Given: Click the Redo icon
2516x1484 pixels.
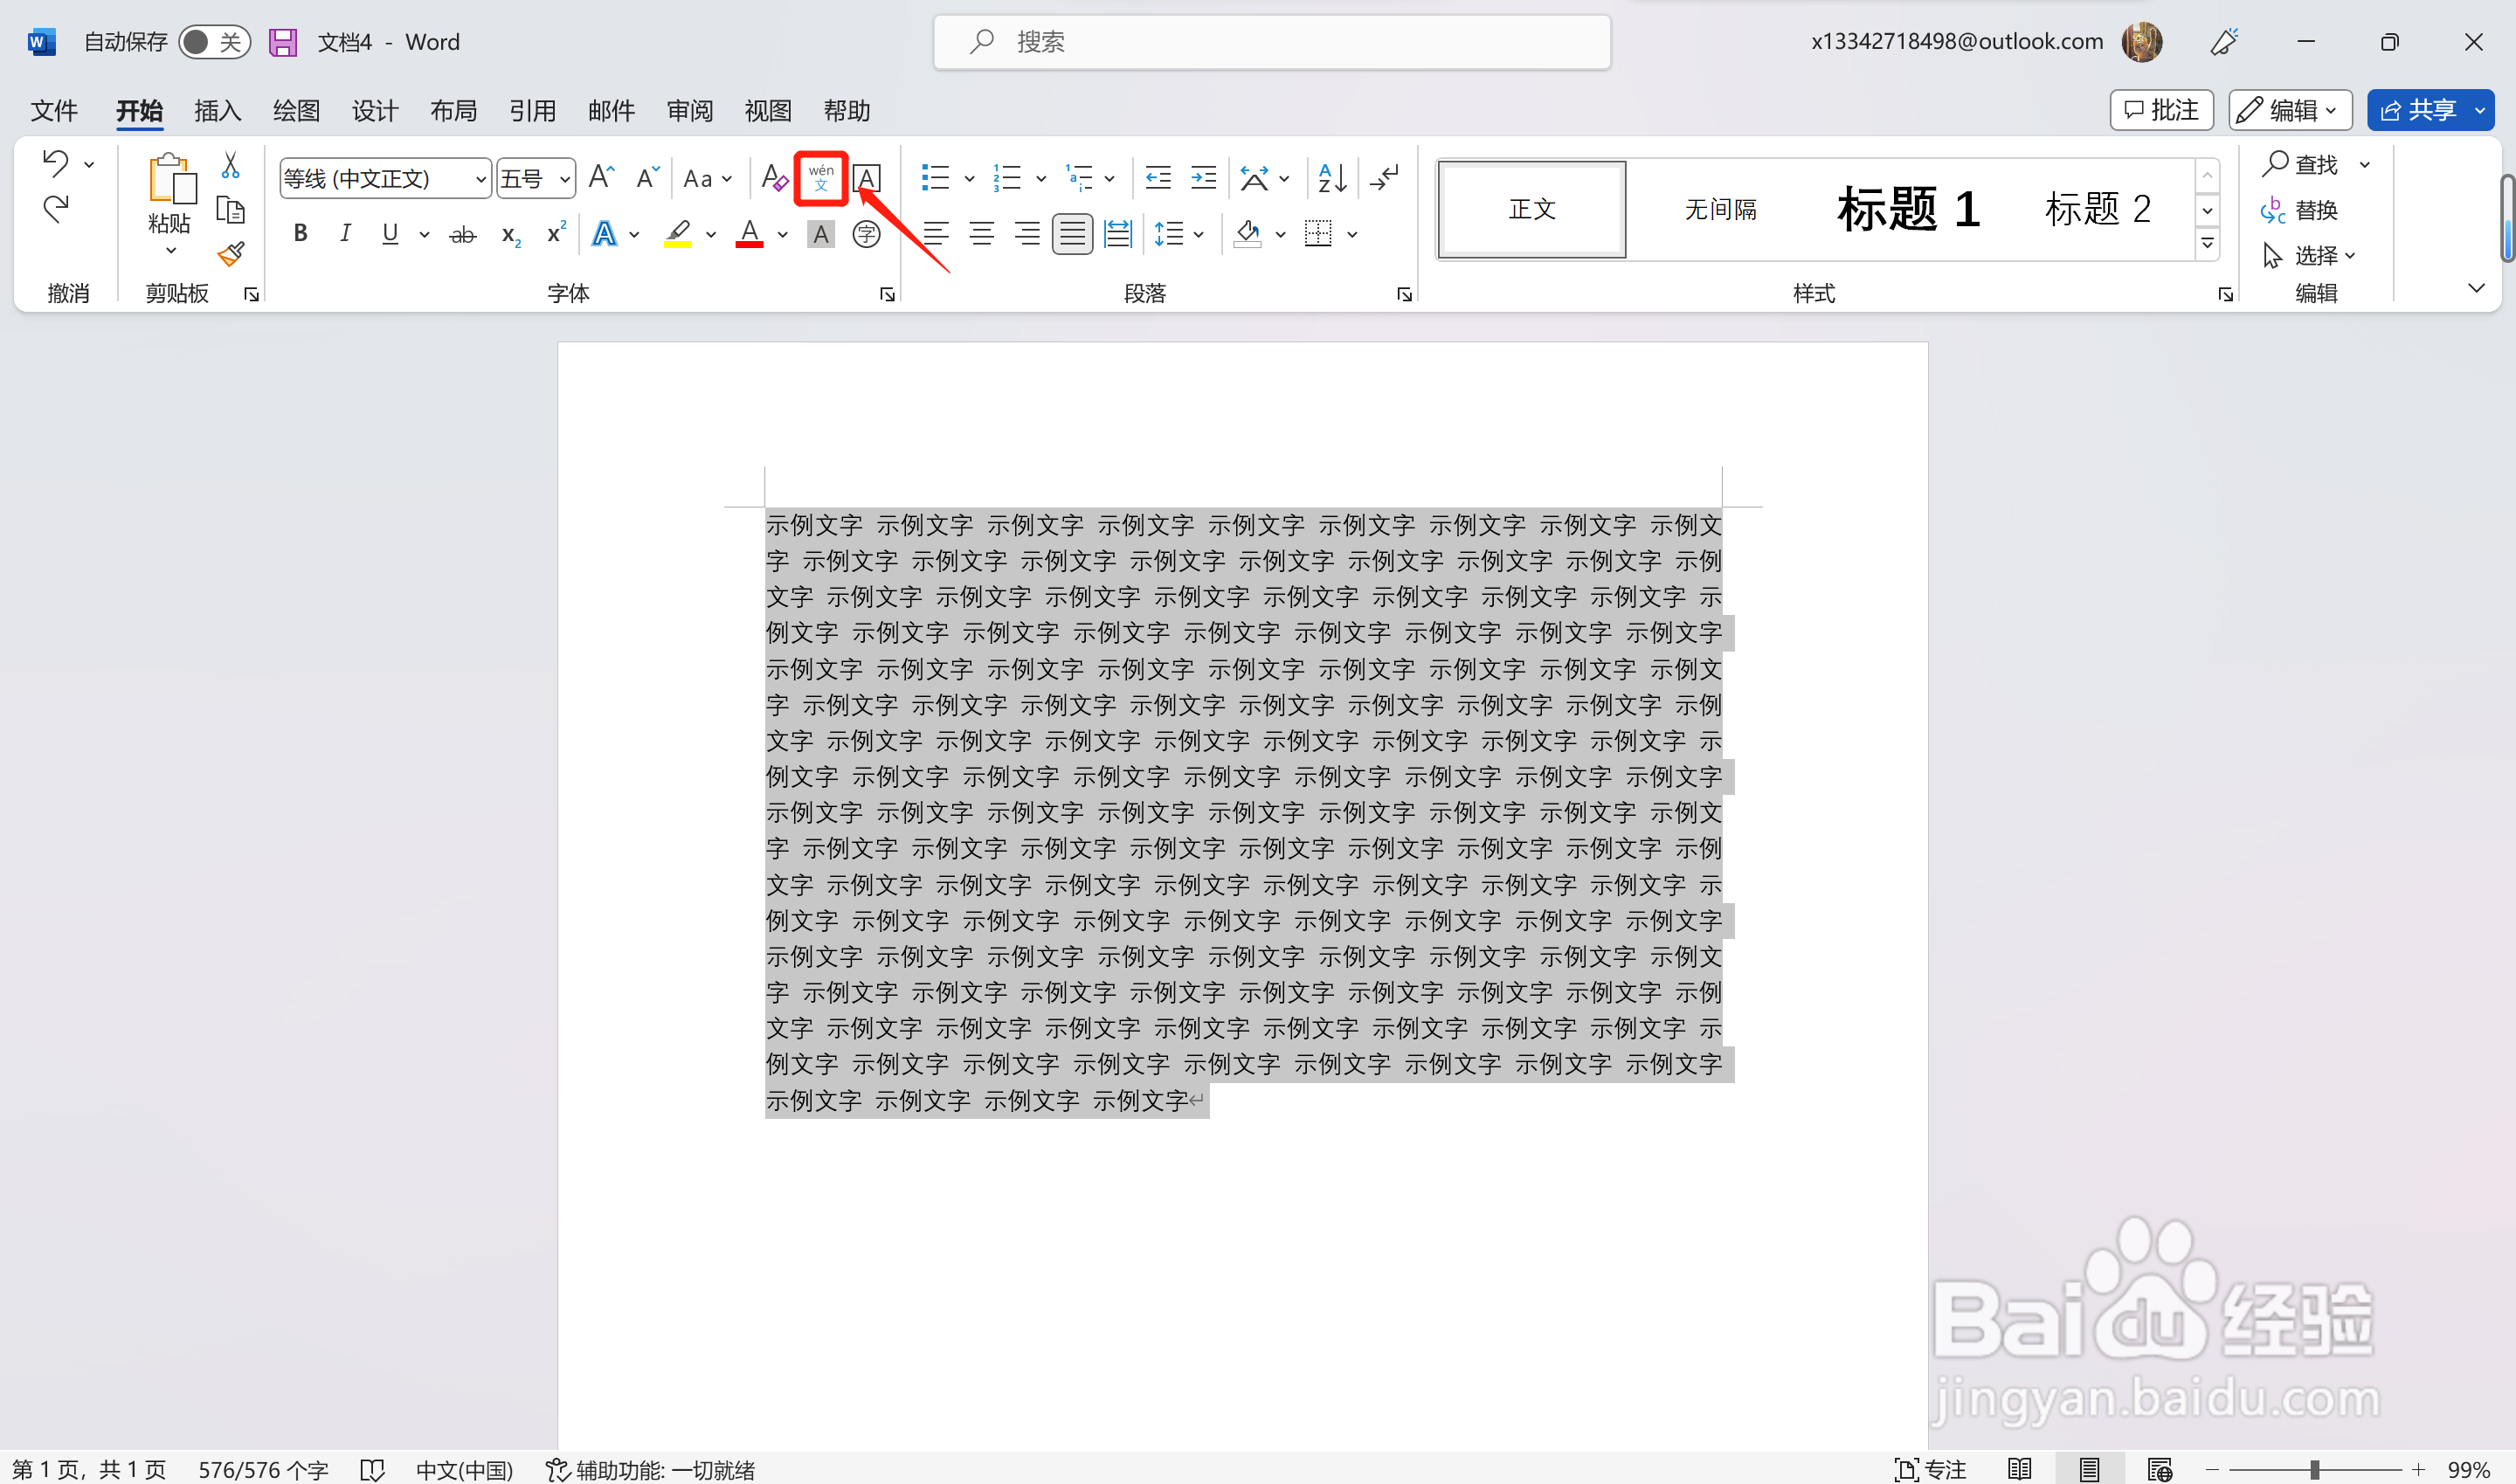Looking at the screenshot, I should point(56,208).
